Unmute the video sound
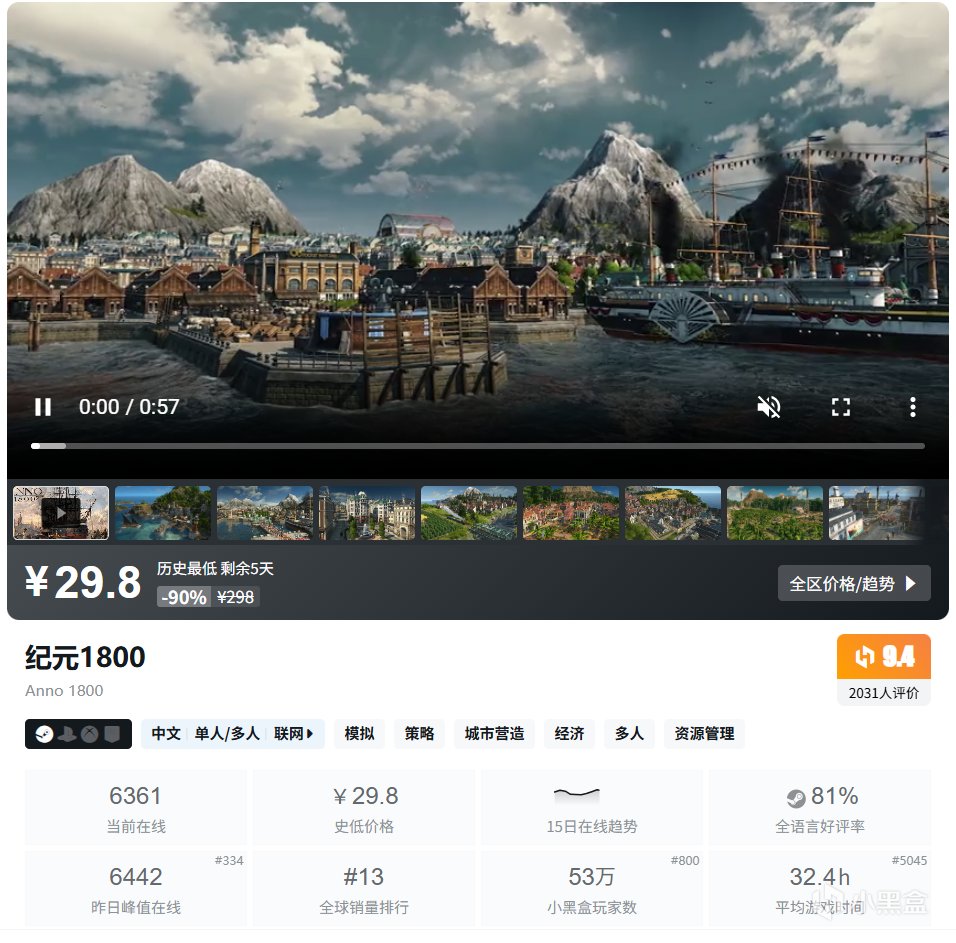Image resolution: width=956 pixels, height=943 pixels. tap(769, 407)
